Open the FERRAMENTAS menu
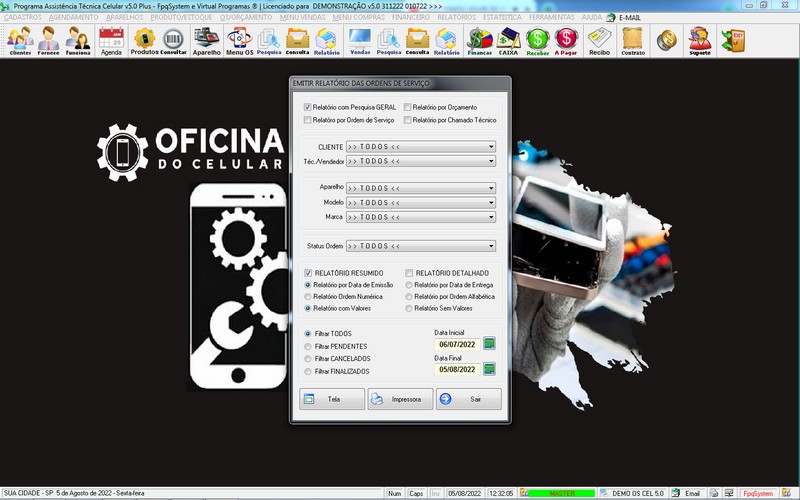Viewport: 800px width, 500px height. (x=552, y=17)
